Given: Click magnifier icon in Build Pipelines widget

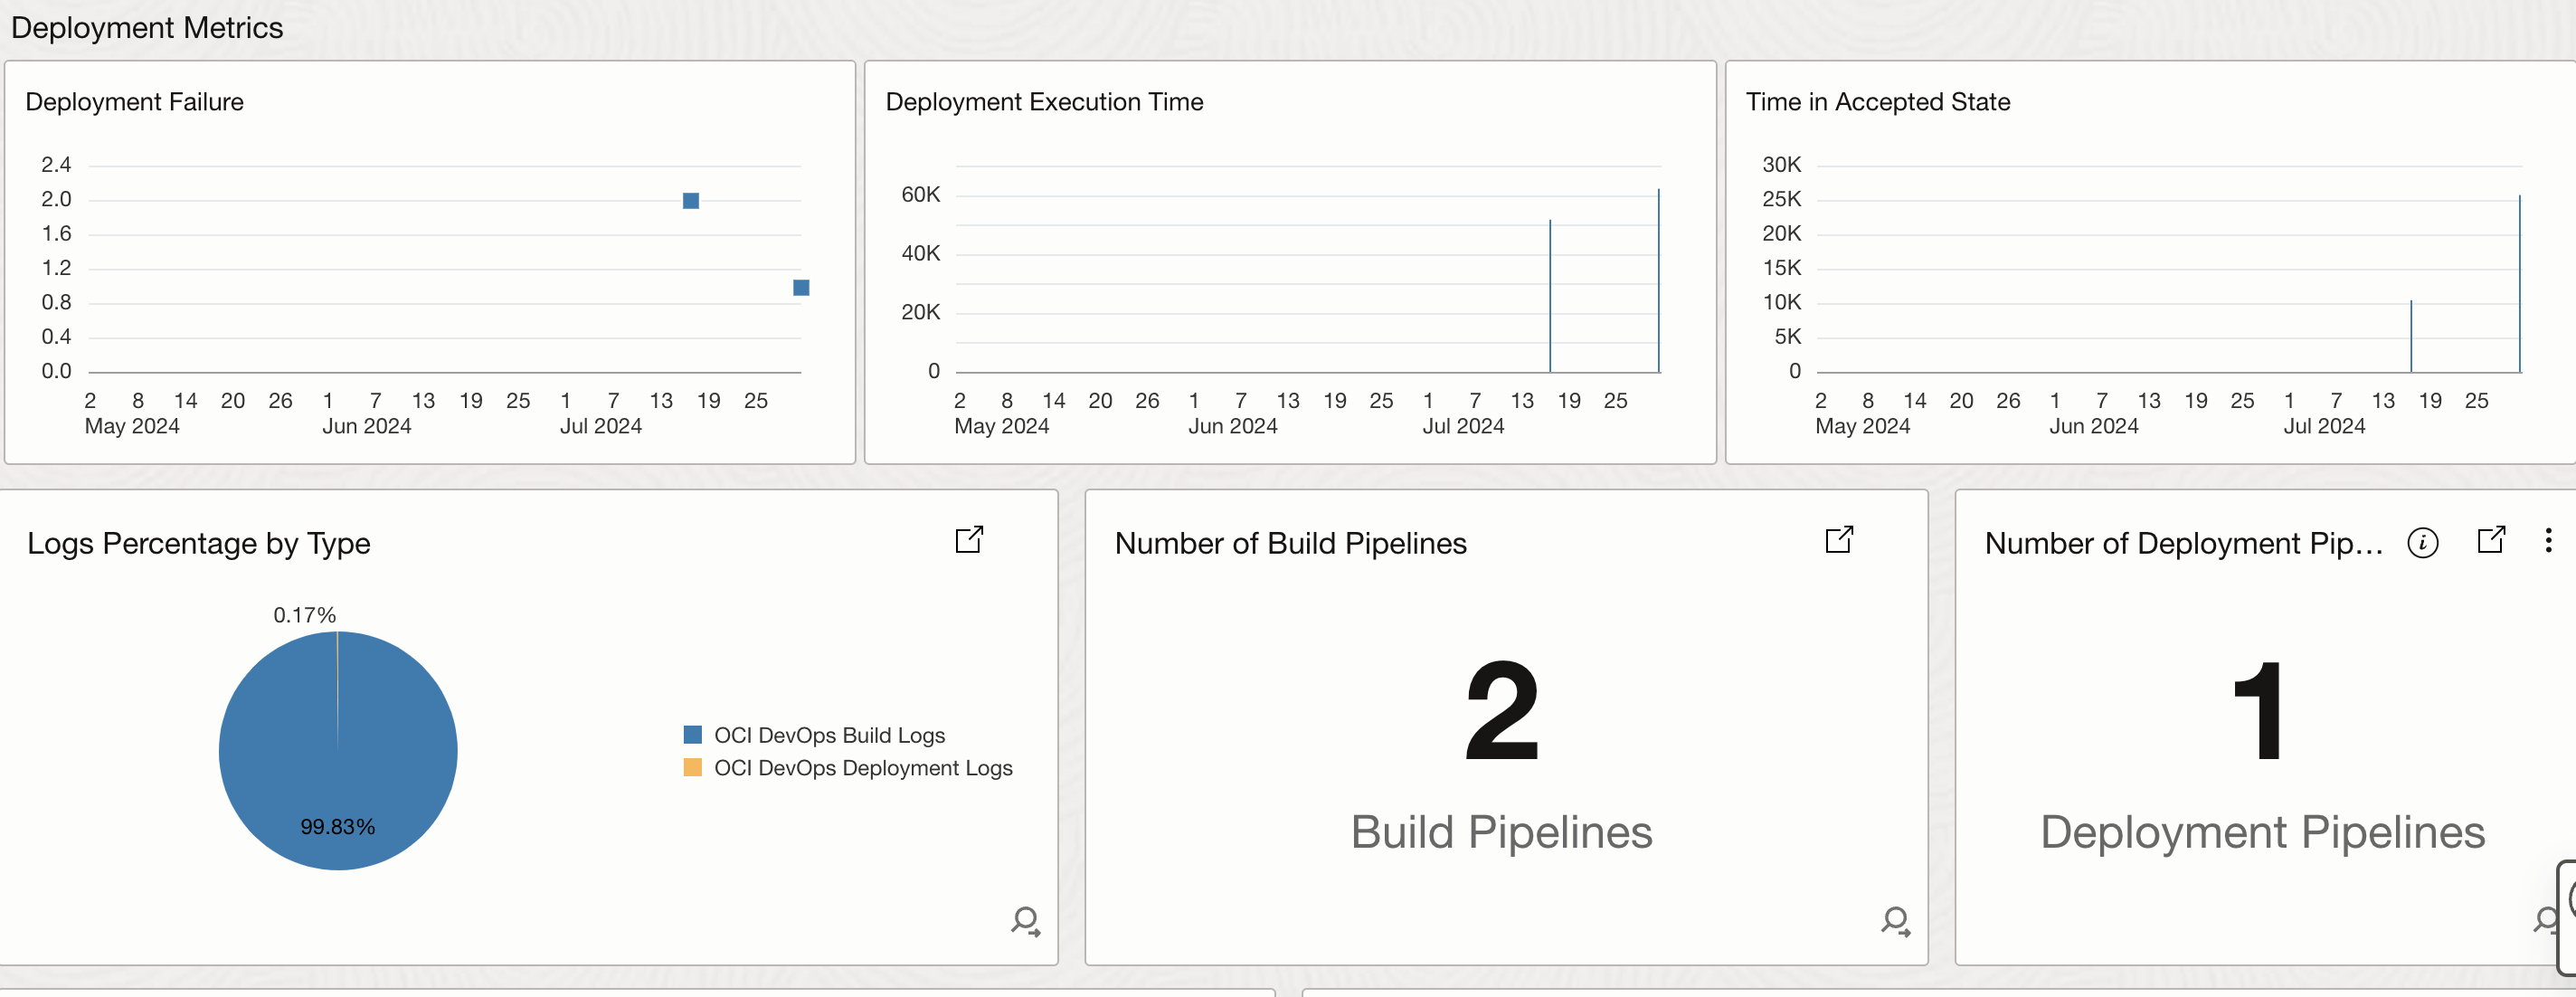Looking at the screenshot, I should (1895, 920).
